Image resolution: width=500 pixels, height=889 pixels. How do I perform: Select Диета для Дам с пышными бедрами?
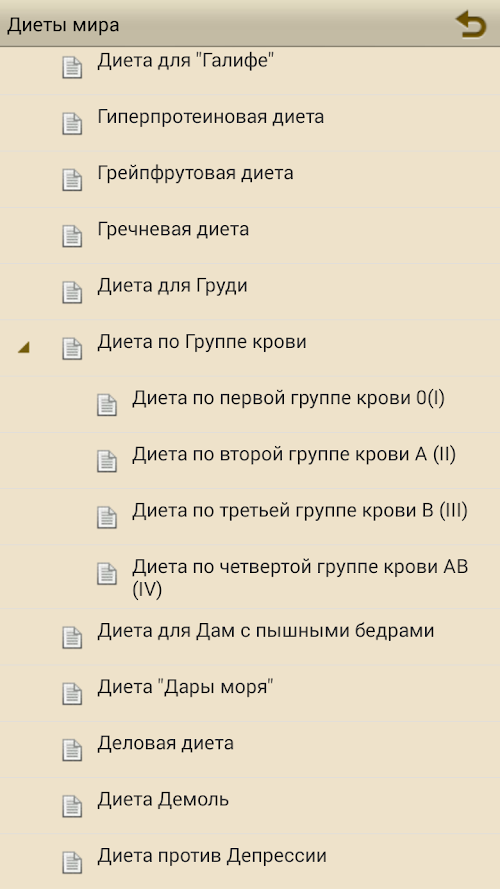[250, 637]
